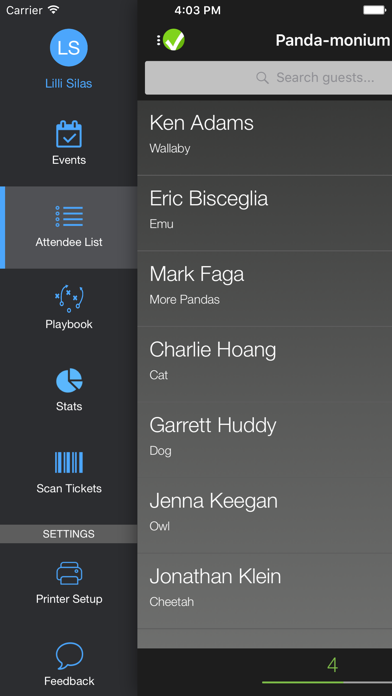Click the Owl subtitle text
392x696 pixels.
[159, 526]
